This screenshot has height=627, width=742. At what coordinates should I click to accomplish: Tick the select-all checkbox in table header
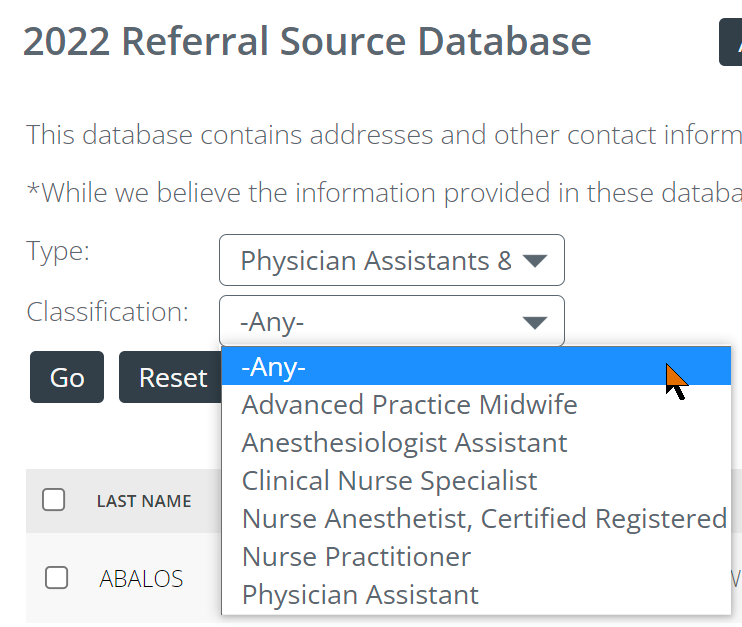click(54, 500)
